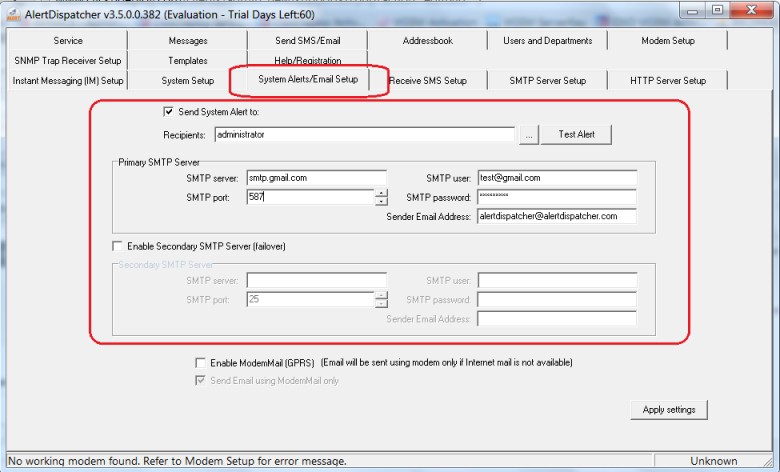This screenshot has height=472, width=780.
Task: Uncheck Send System Alert to checkbox
Action: [168, 111]
